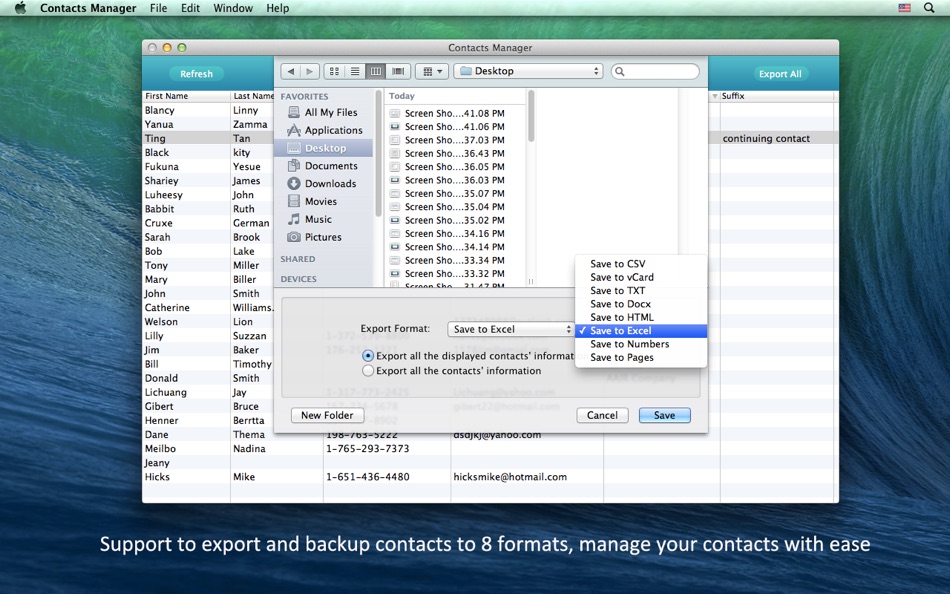Select contact Blancy in the list
Viewport: 950px width, 594px height.
point(159,110)
